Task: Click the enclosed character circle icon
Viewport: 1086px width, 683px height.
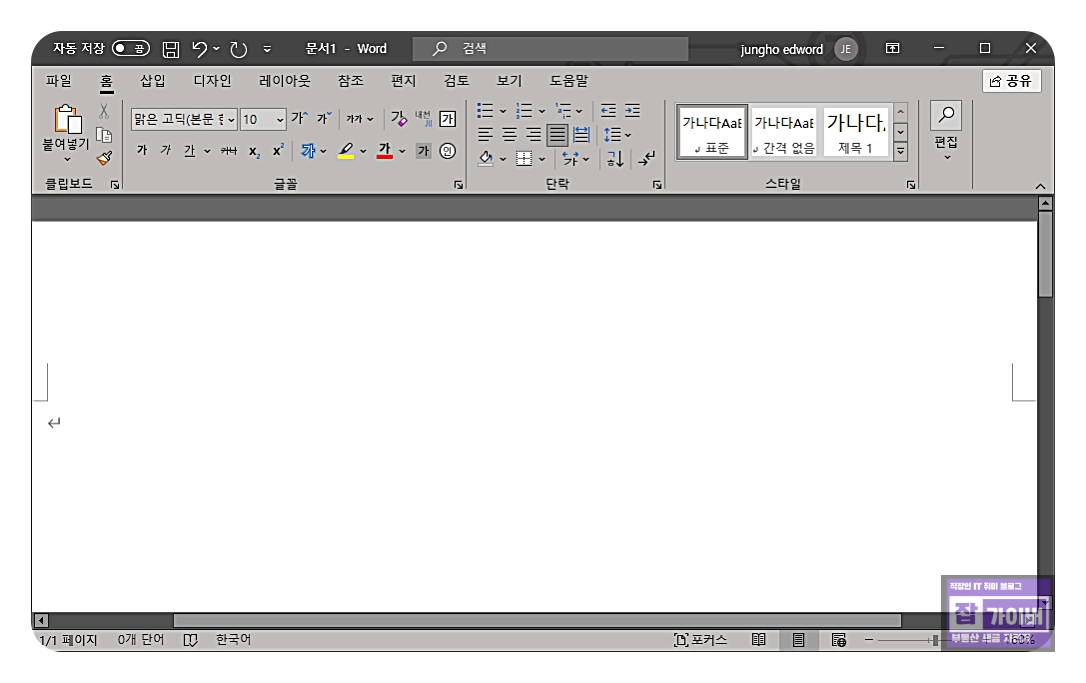Action: point(447,150)
